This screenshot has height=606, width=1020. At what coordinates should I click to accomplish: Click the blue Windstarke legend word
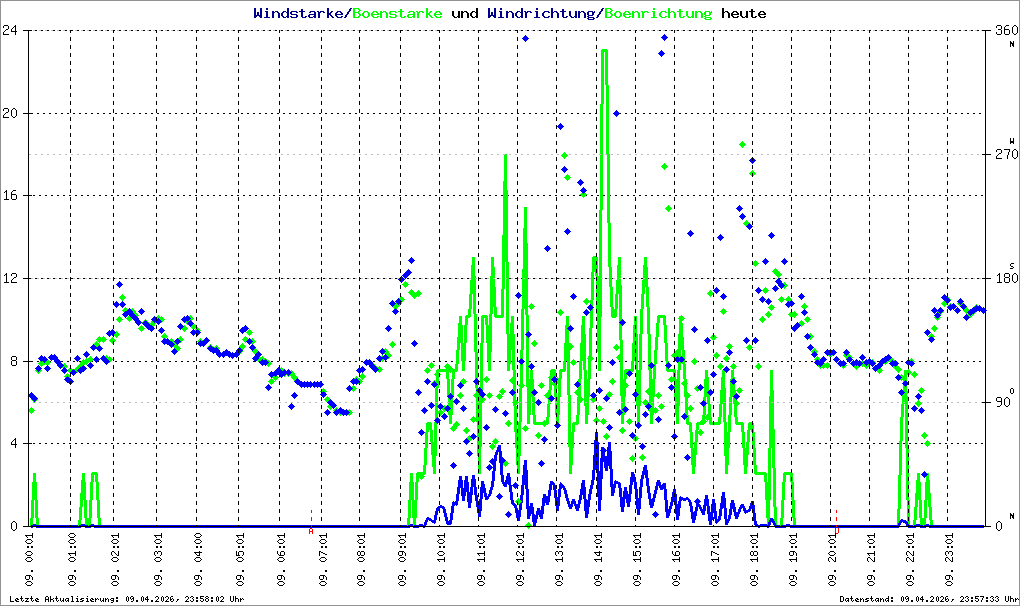tap(299, 14)
